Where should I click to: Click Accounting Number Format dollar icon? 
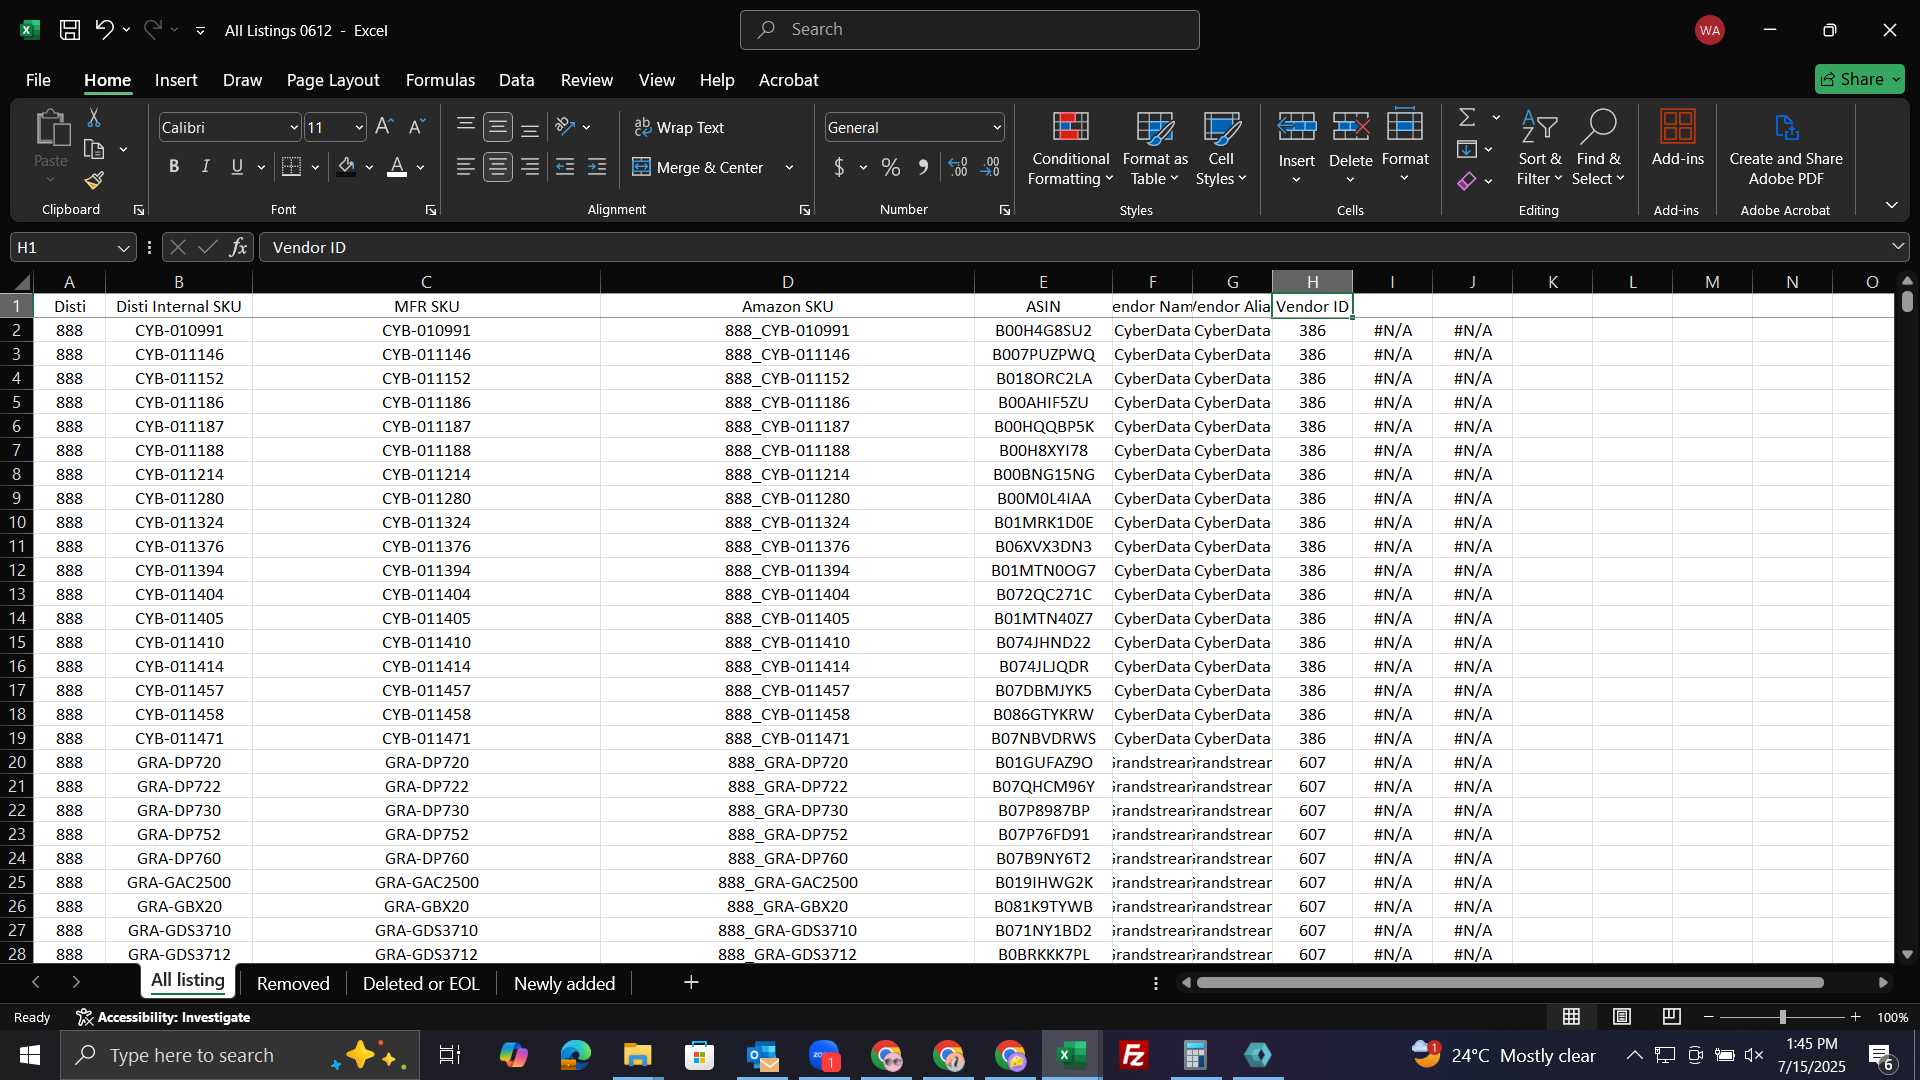pyautogui.click(x=839, y=167)
